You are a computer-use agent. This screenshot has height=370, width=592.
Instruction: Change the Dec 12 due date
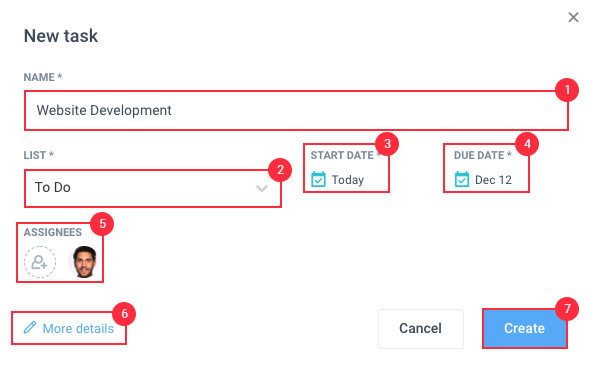point(493,180)
